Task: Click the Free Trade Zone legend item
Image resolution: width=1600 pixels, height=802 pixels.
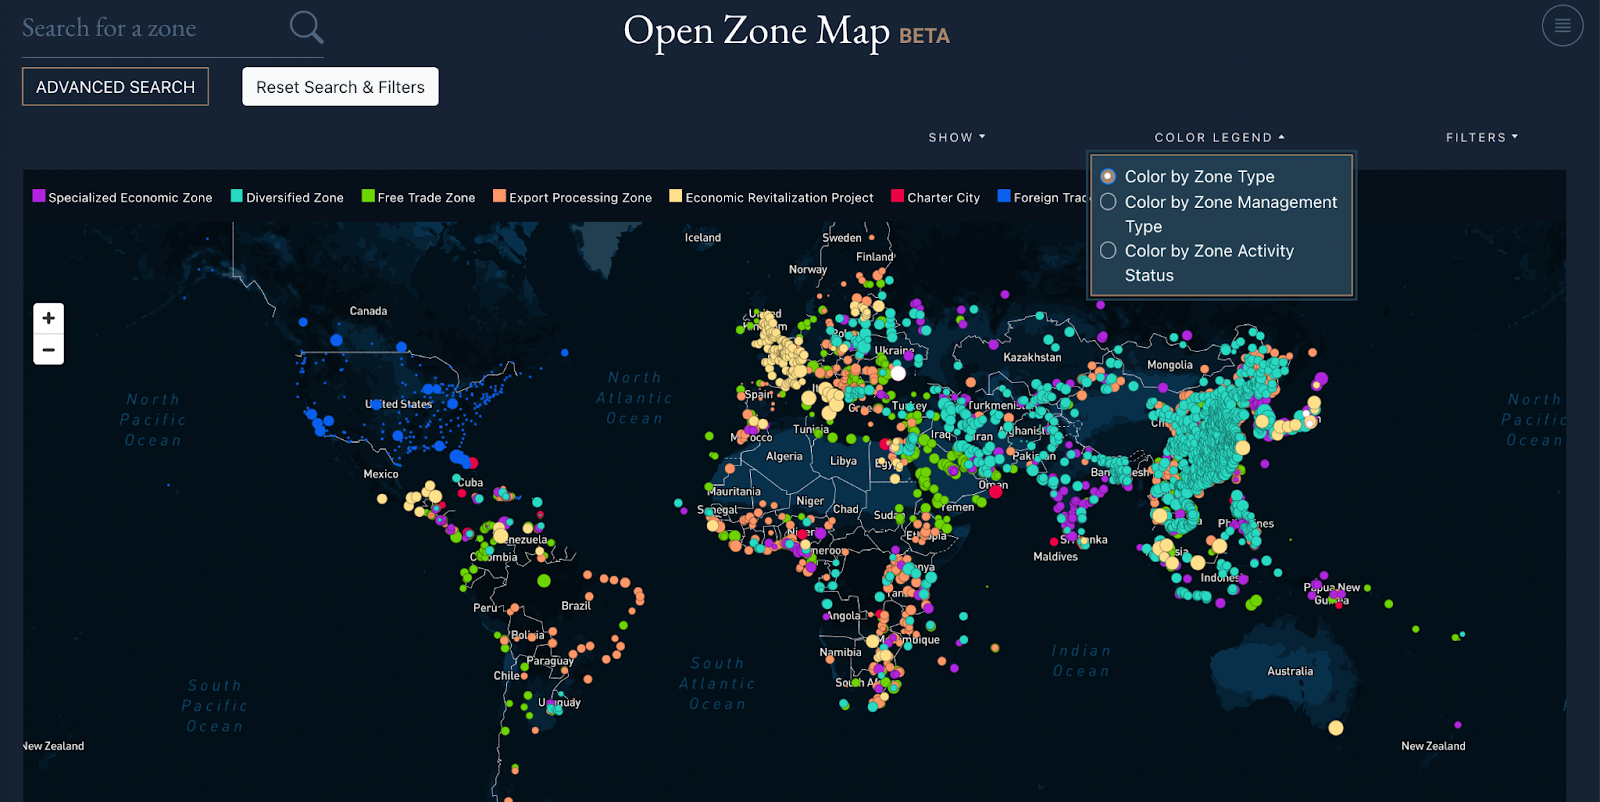Action: (x=418, y=197)
